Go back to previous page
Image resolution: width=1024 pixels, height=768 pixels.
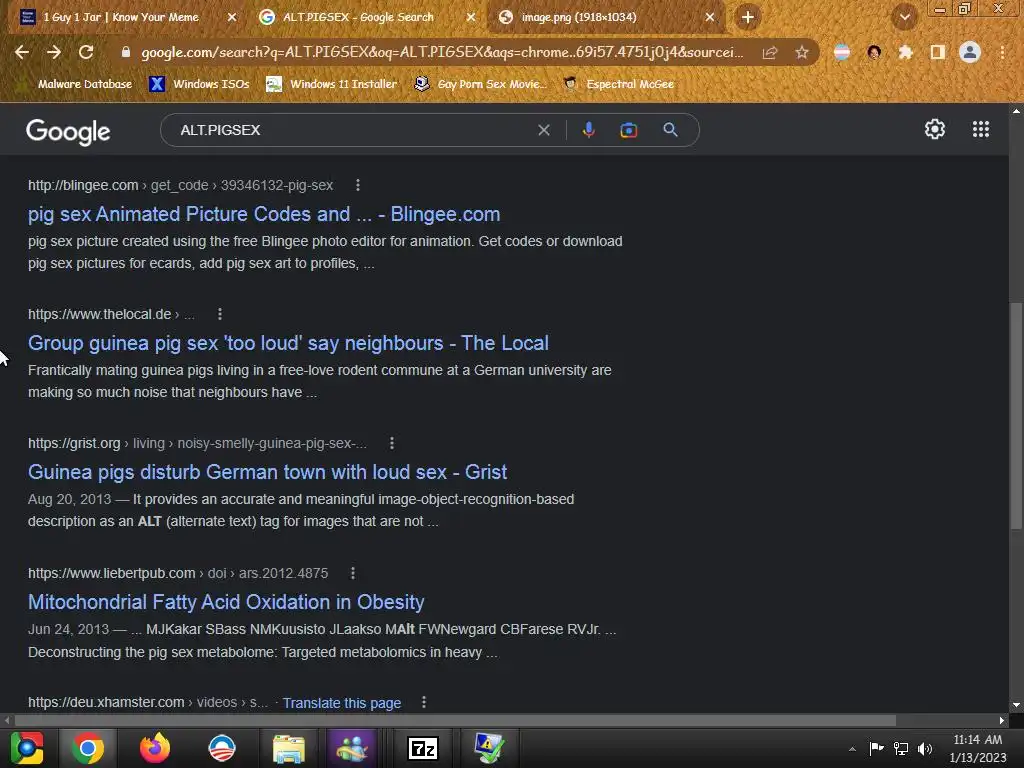22,52
